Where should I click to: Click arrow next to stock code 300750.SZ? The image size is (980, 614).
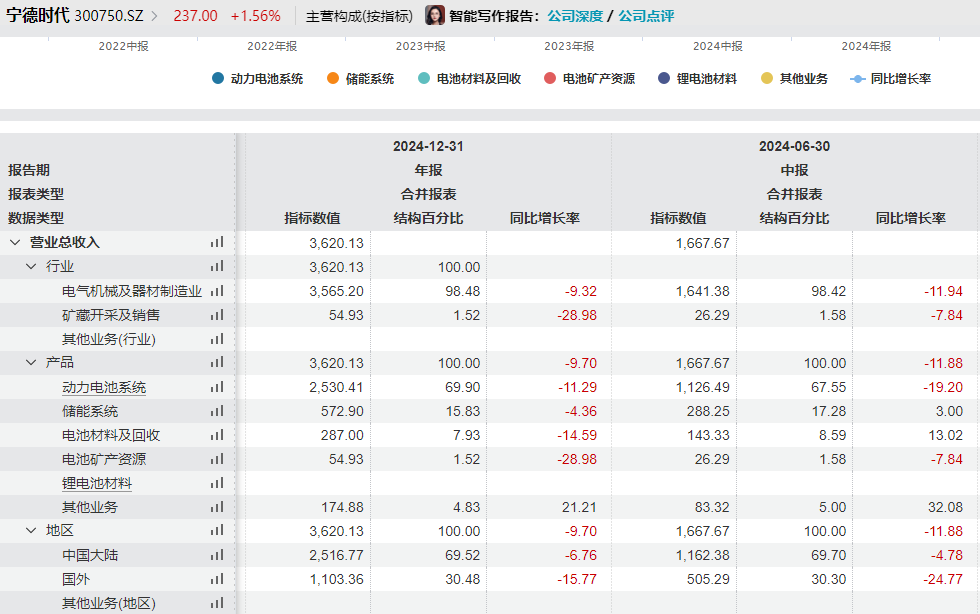[x=154, y=16]
